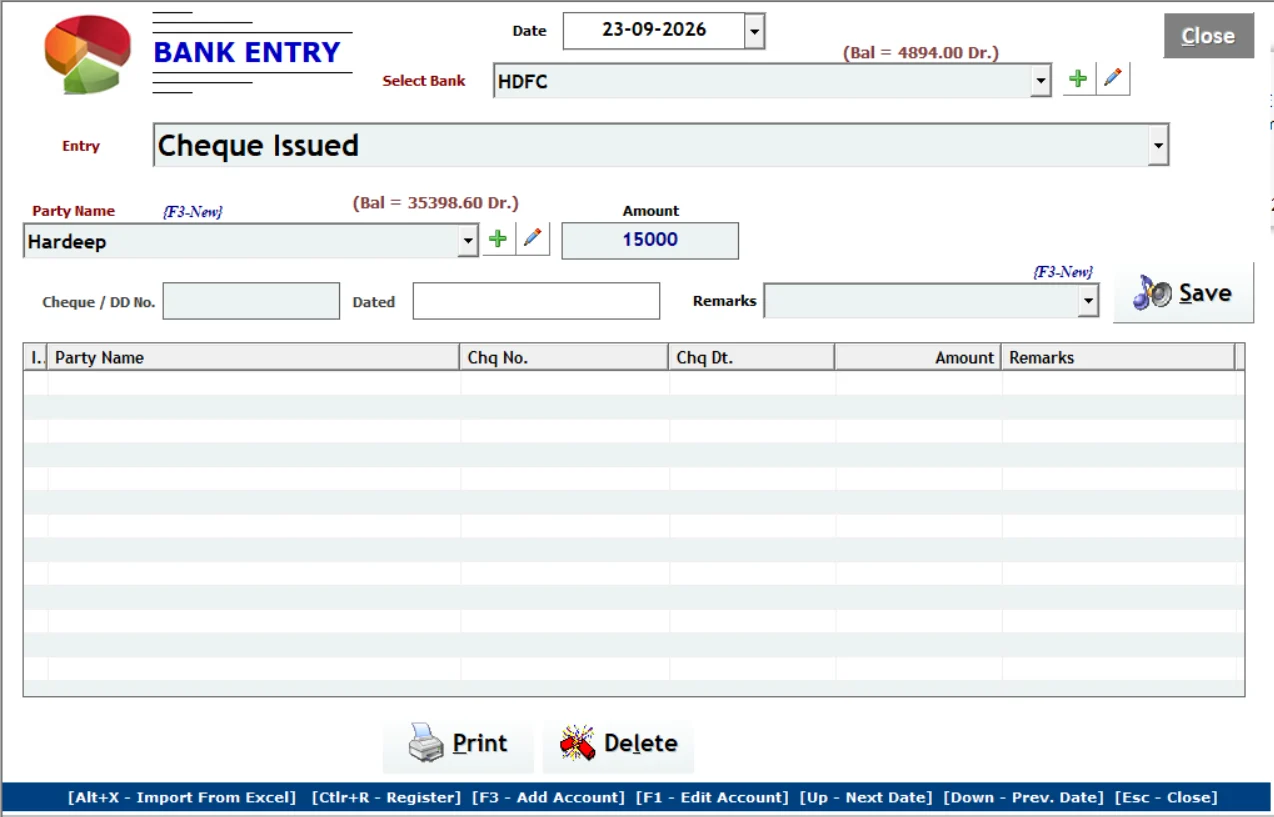Expand the Remarks dropdown arrow
Screen dimensions: 1274x817
click(1088, 301)
